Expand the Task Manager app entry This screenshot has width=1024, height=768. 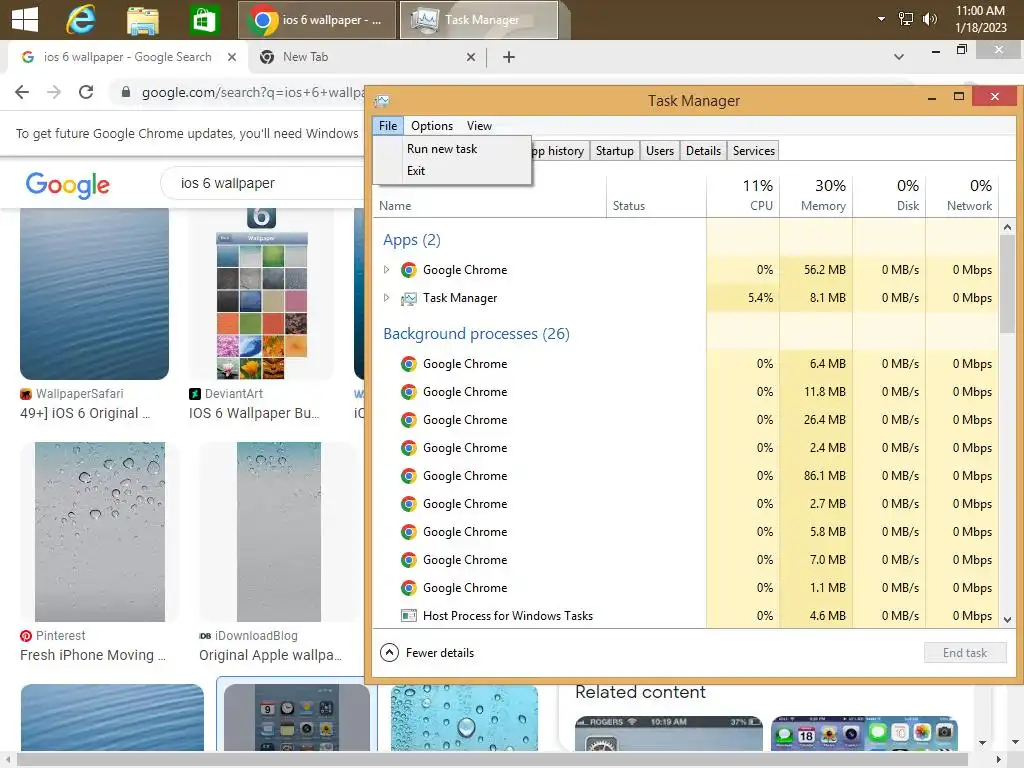(387, 297)
